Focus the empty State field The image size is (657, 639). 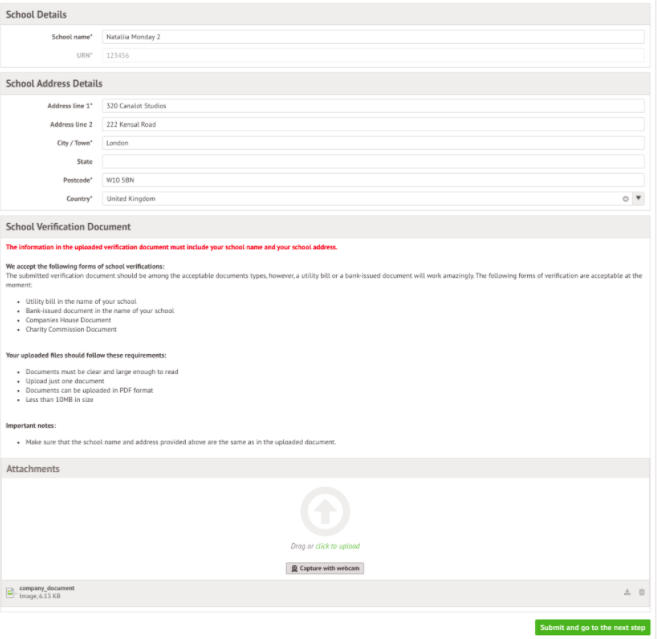coord(372,161)
